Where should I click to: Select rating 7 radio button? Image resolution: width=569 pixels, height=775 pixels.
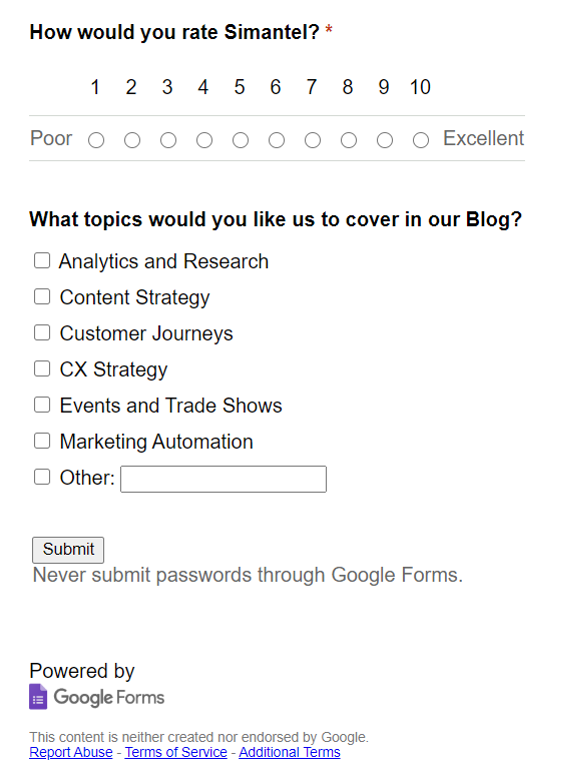coord(312,140)
